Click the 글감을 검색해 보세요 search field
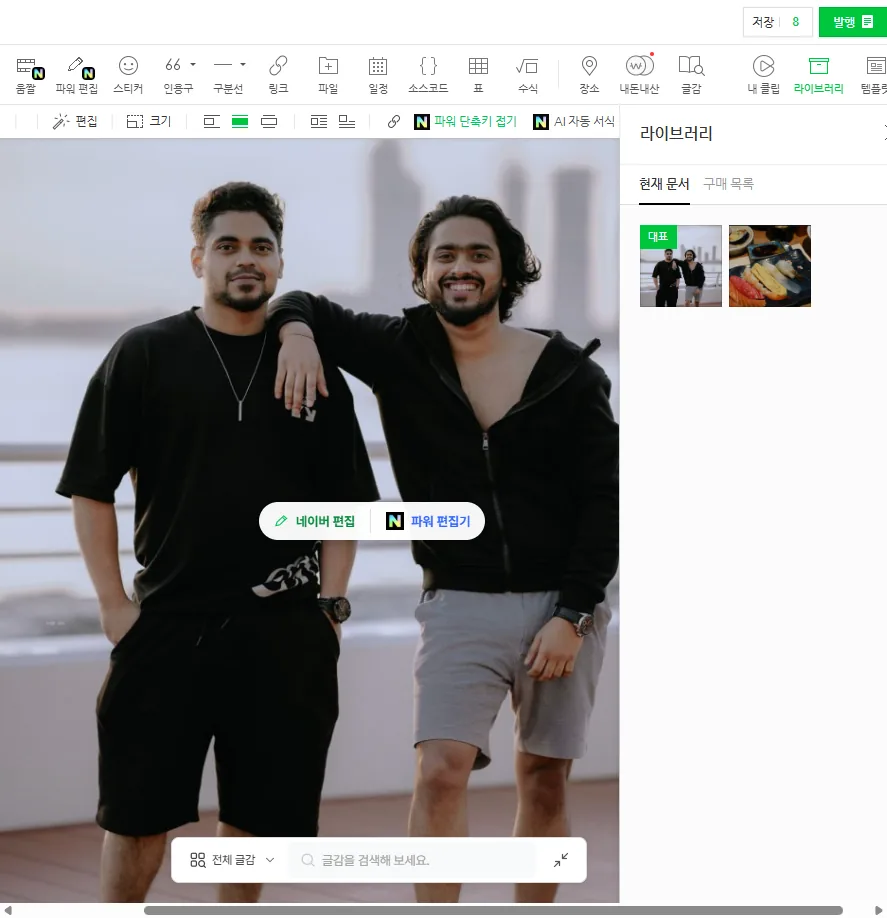 coord(412,860)
